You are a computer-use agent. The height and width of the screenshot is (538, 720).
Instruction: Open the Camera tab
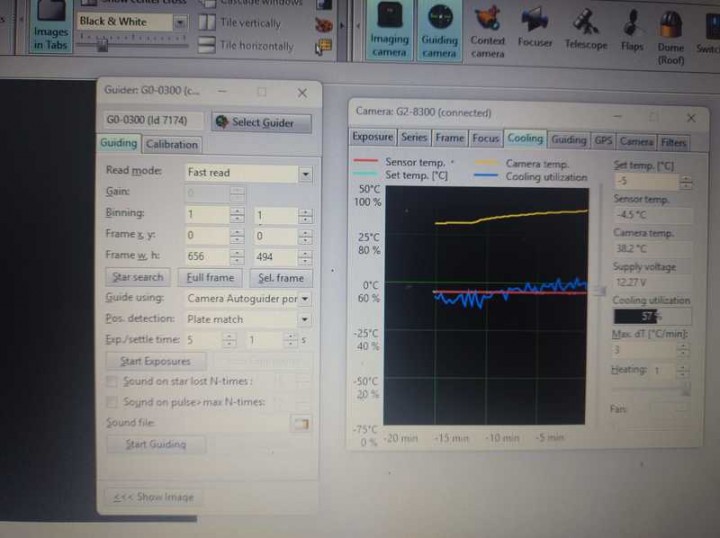(636, 142)
